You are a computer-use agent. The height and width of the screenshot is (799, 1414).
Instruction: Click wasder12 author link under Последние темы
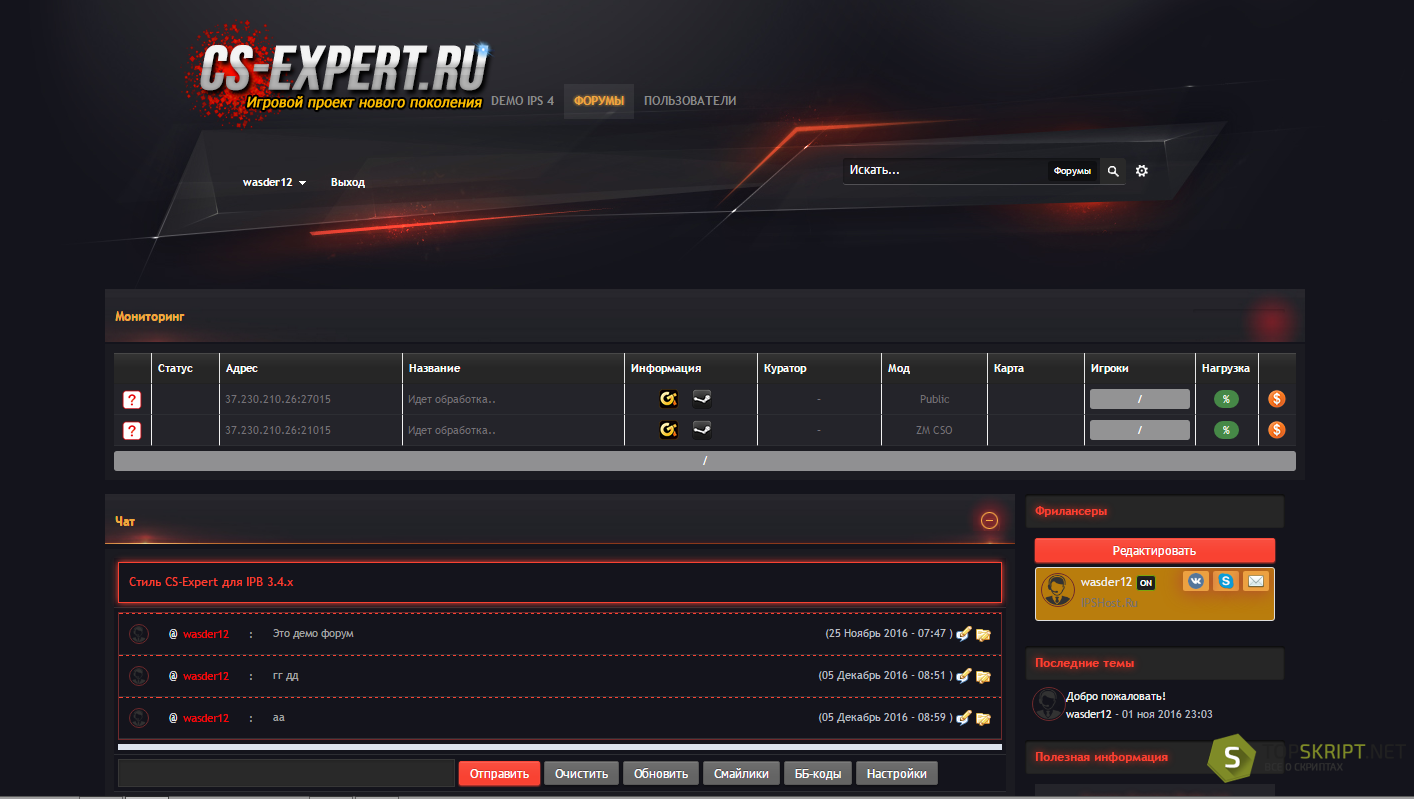point(1089,714)
